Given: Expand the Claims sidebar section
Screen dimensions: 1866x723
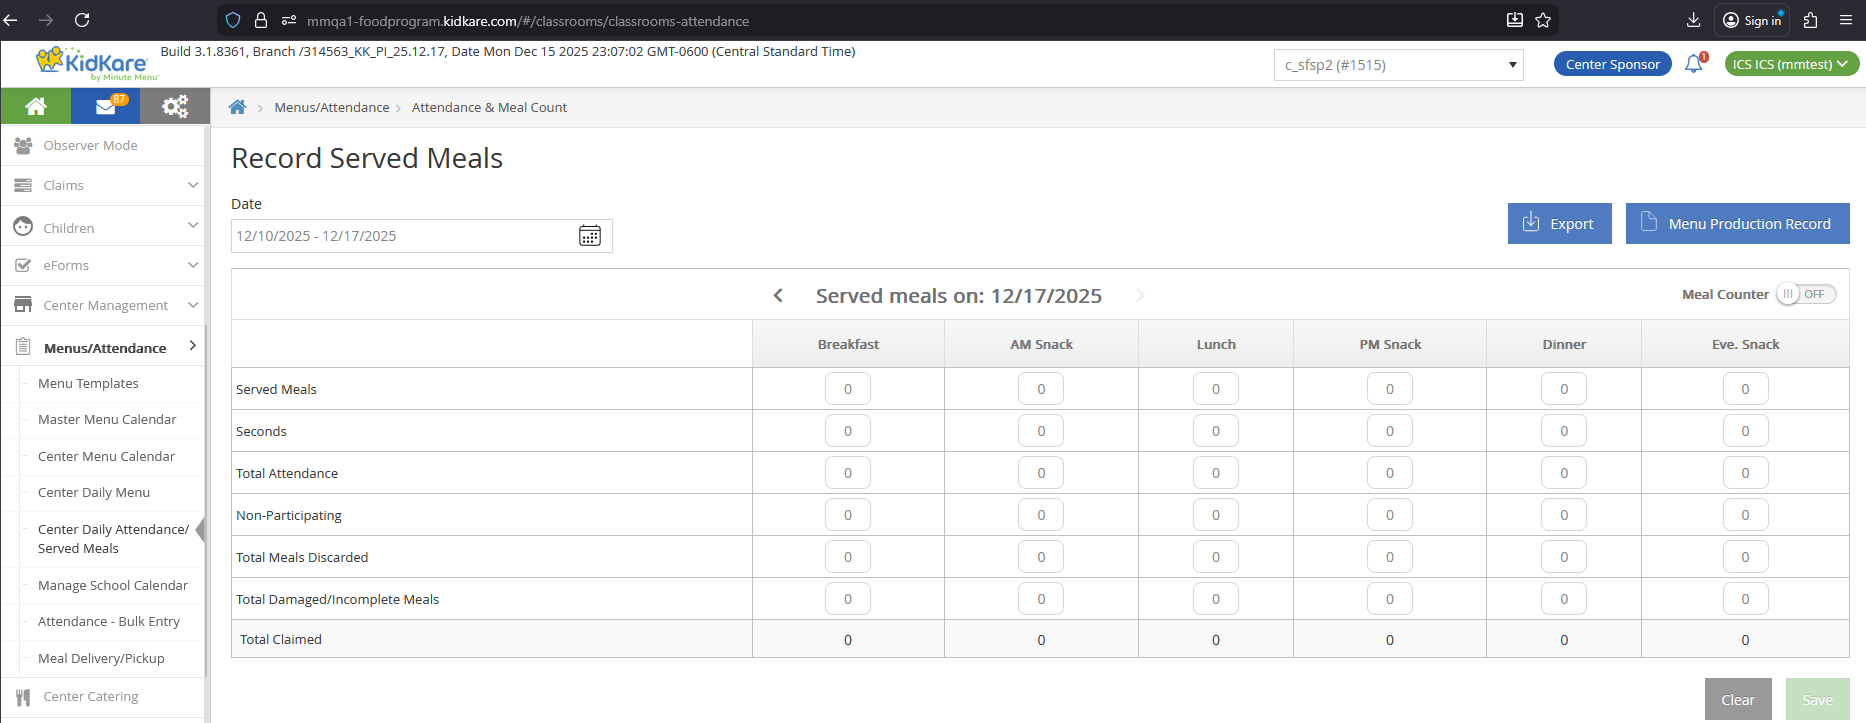Looking at the screenshot, I should tap(105, 185).
